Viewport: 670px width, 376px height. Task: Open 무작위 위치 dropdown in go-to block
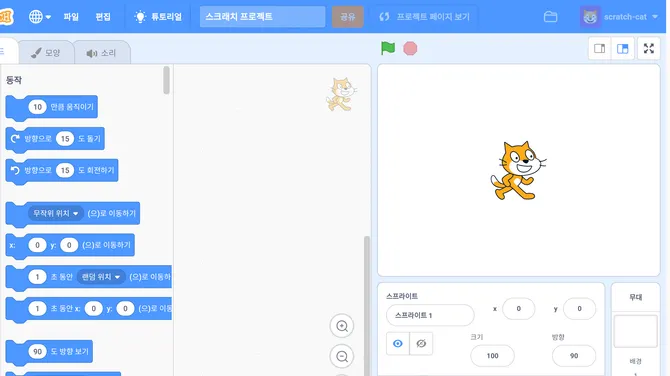tap(56, 213)
